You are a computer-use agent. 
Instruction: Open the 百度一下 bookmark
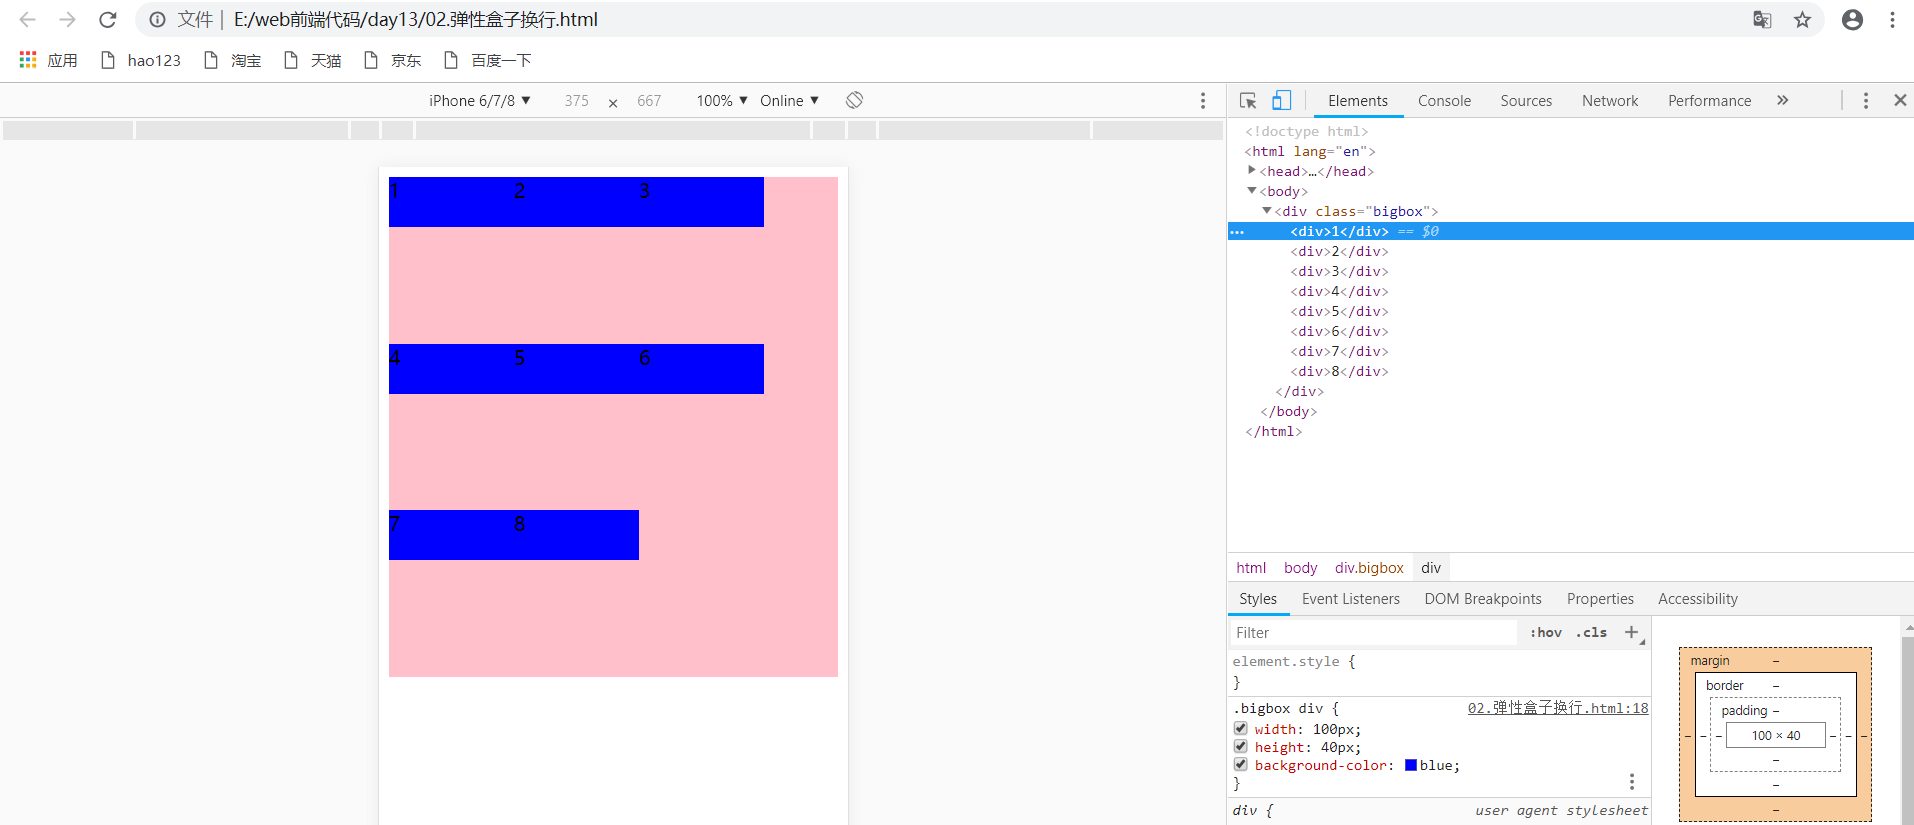point(487,60)
